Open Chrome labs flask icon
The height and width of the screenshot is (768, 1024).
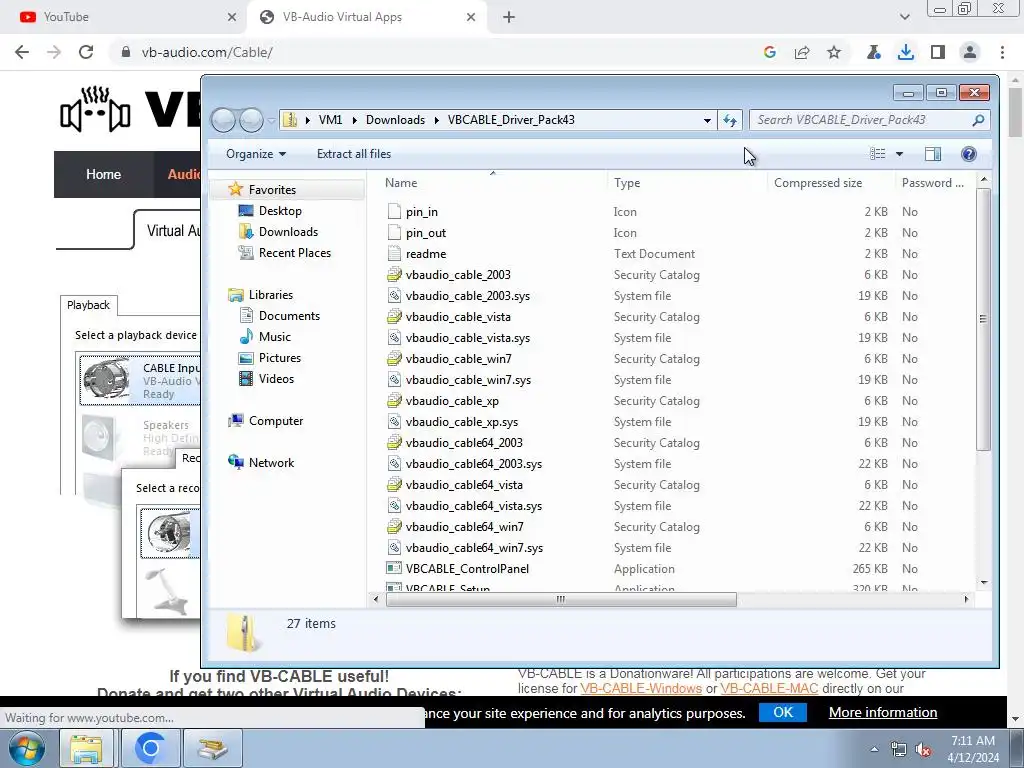874,52
